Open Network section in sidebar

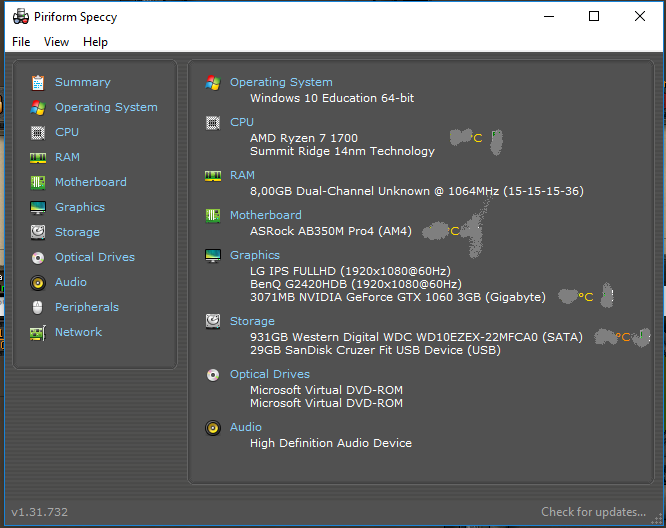point(78,332)
